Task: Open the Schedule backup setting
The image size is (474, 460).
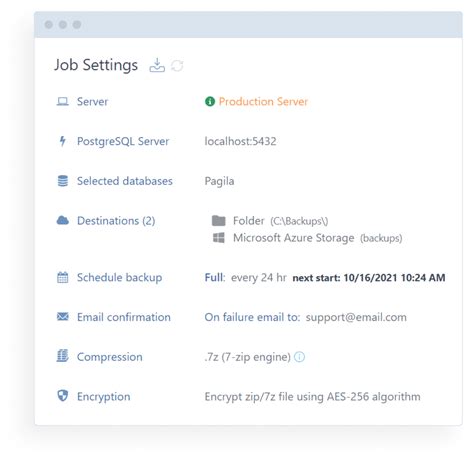Action: coord(119,277)
